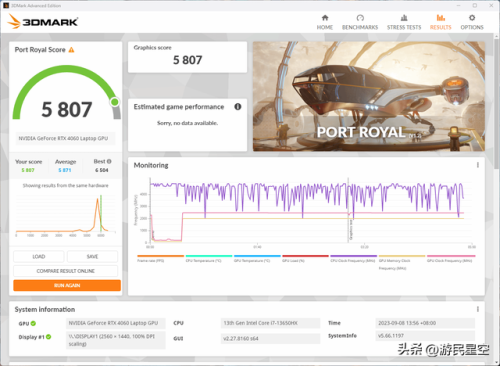This screenshot has width=500, height=366.
Task: Click the Port Royal Score warning triangle
Action: [x=71, y=50]
